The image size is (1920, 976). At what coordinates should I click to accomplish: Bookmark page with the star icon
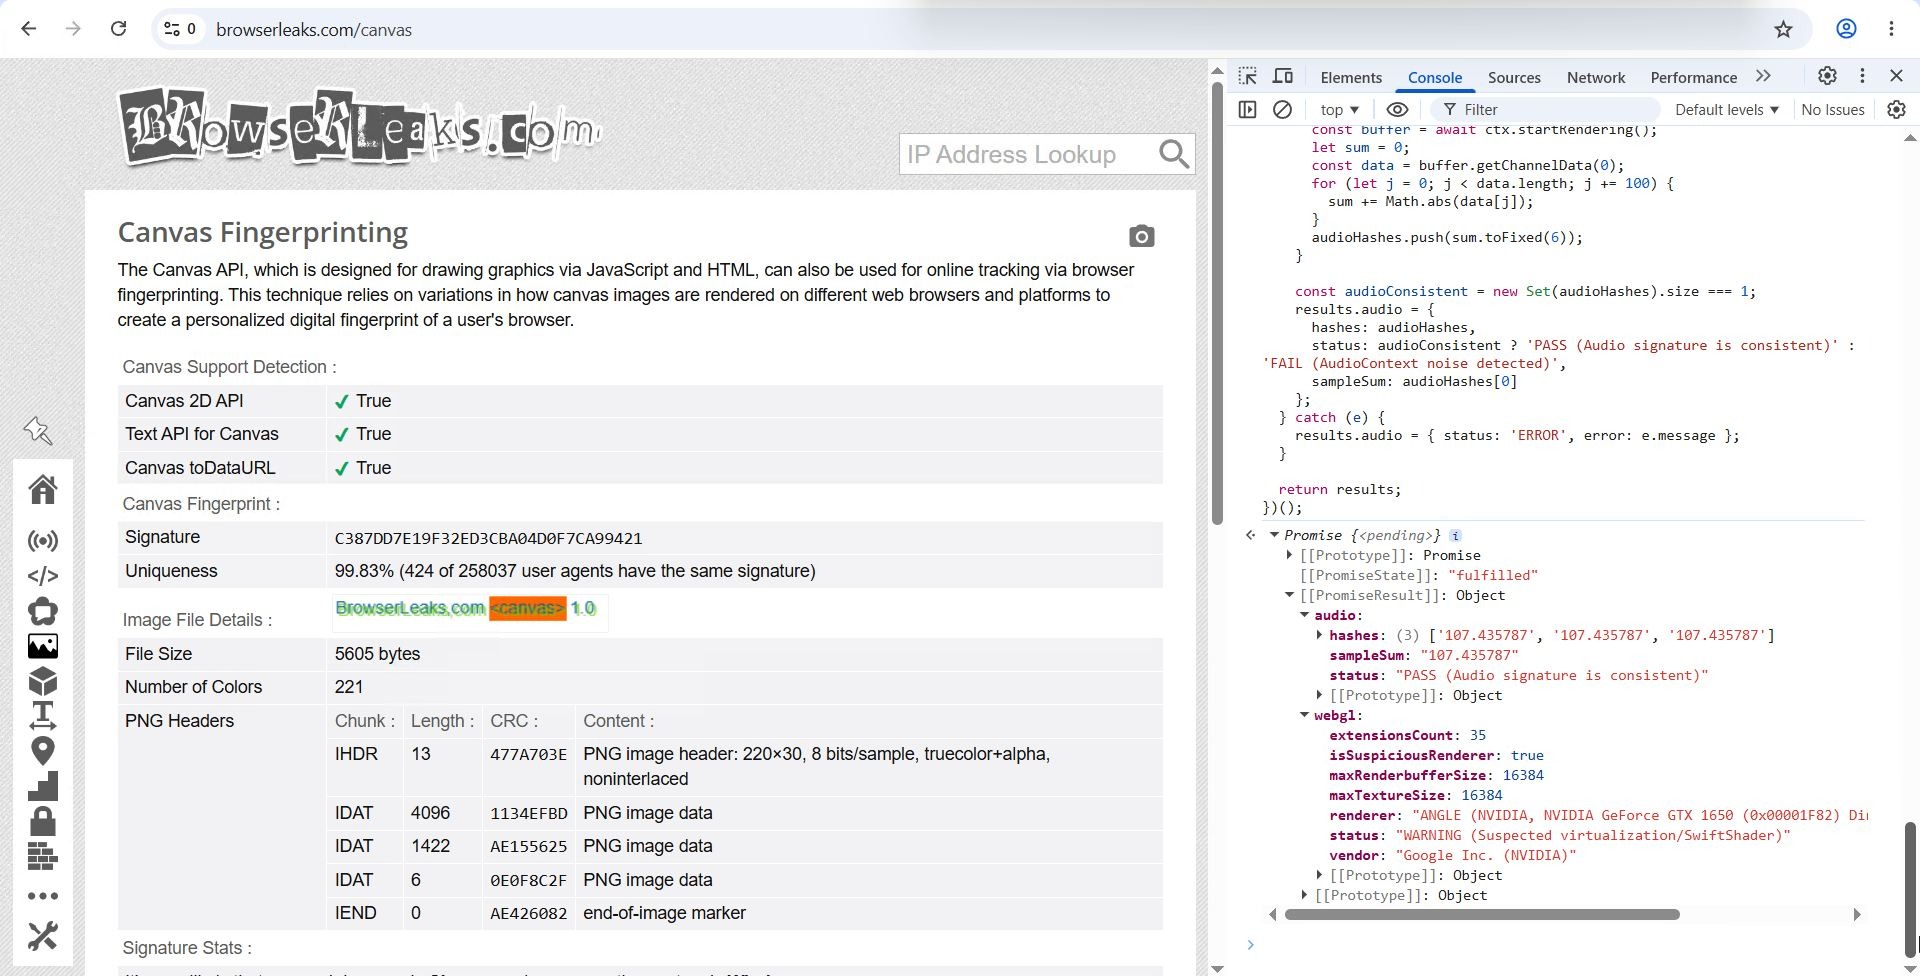1783,29
